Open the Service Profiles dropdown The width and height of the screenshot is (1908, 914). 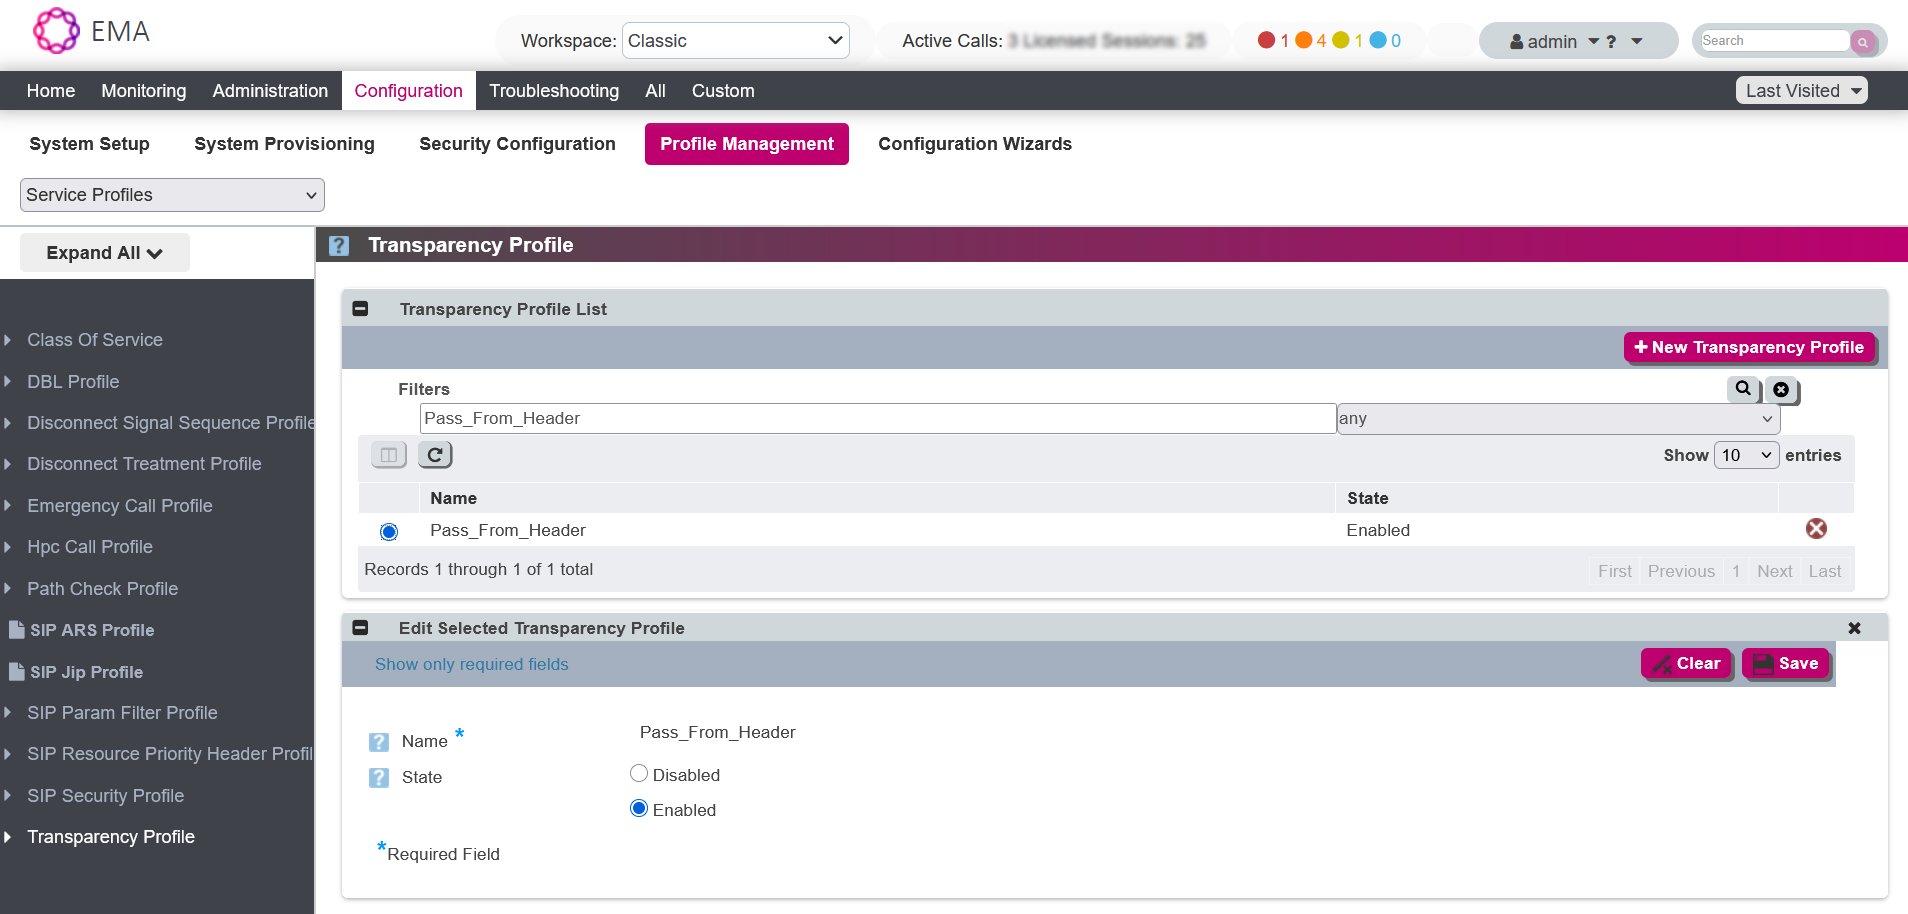[172, 195]
